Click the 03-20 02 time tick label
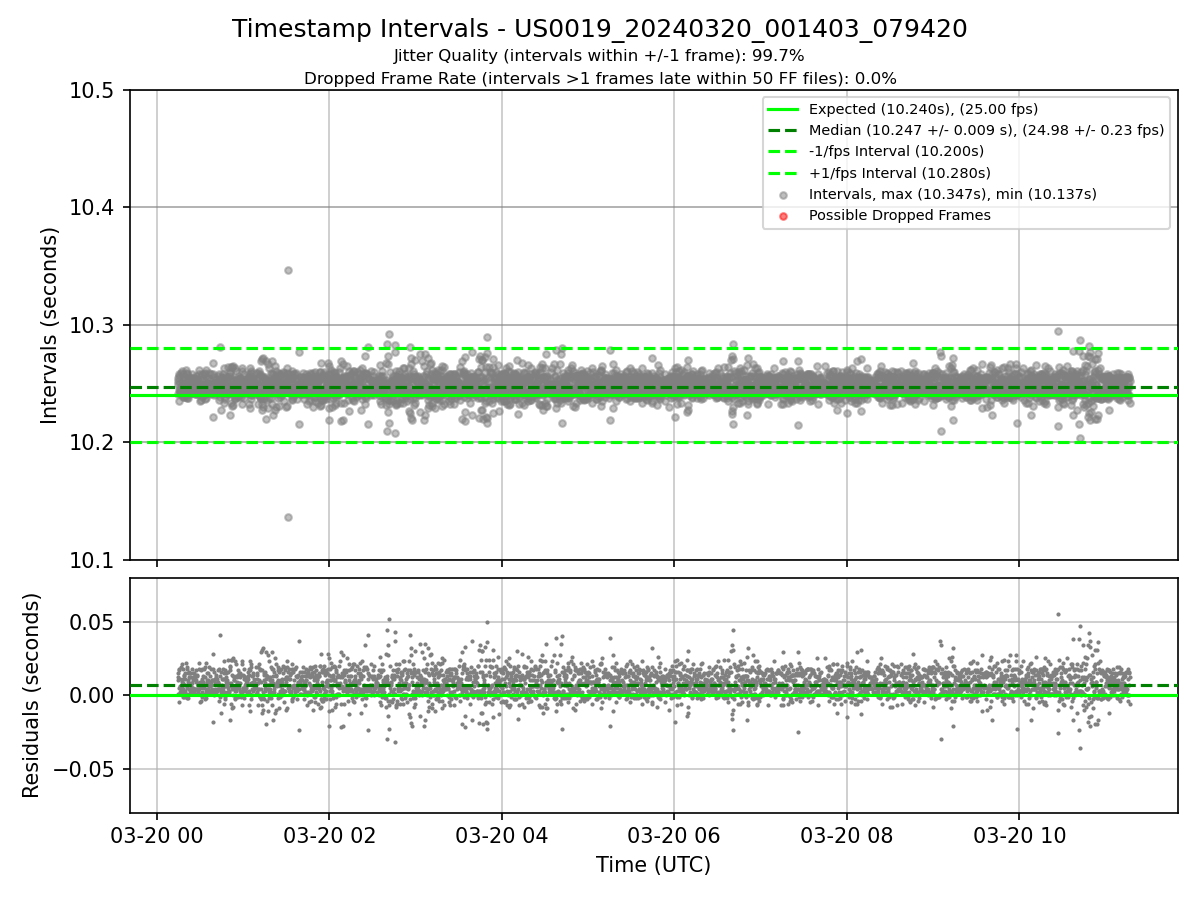This screenshot has width=1200, height=900. (329, 834)
